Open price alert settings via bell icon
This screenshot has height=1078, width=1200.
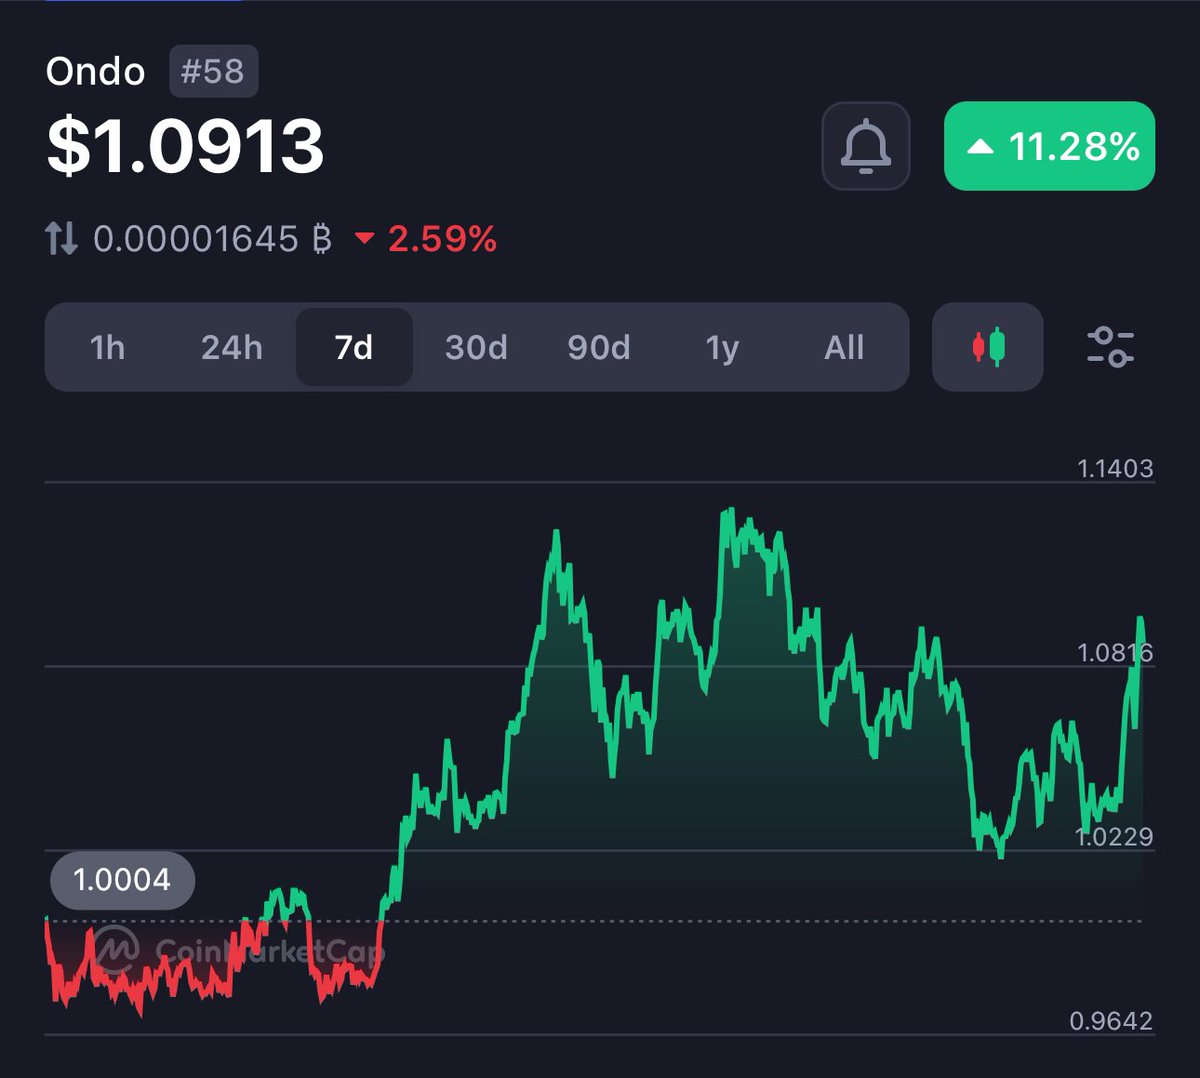866,147
